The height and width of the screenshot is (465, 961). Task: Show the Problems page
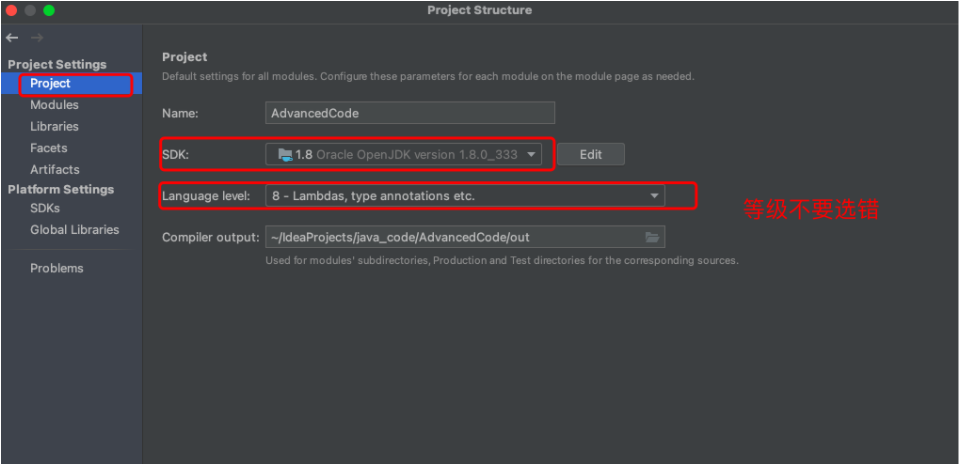point(57,268)
